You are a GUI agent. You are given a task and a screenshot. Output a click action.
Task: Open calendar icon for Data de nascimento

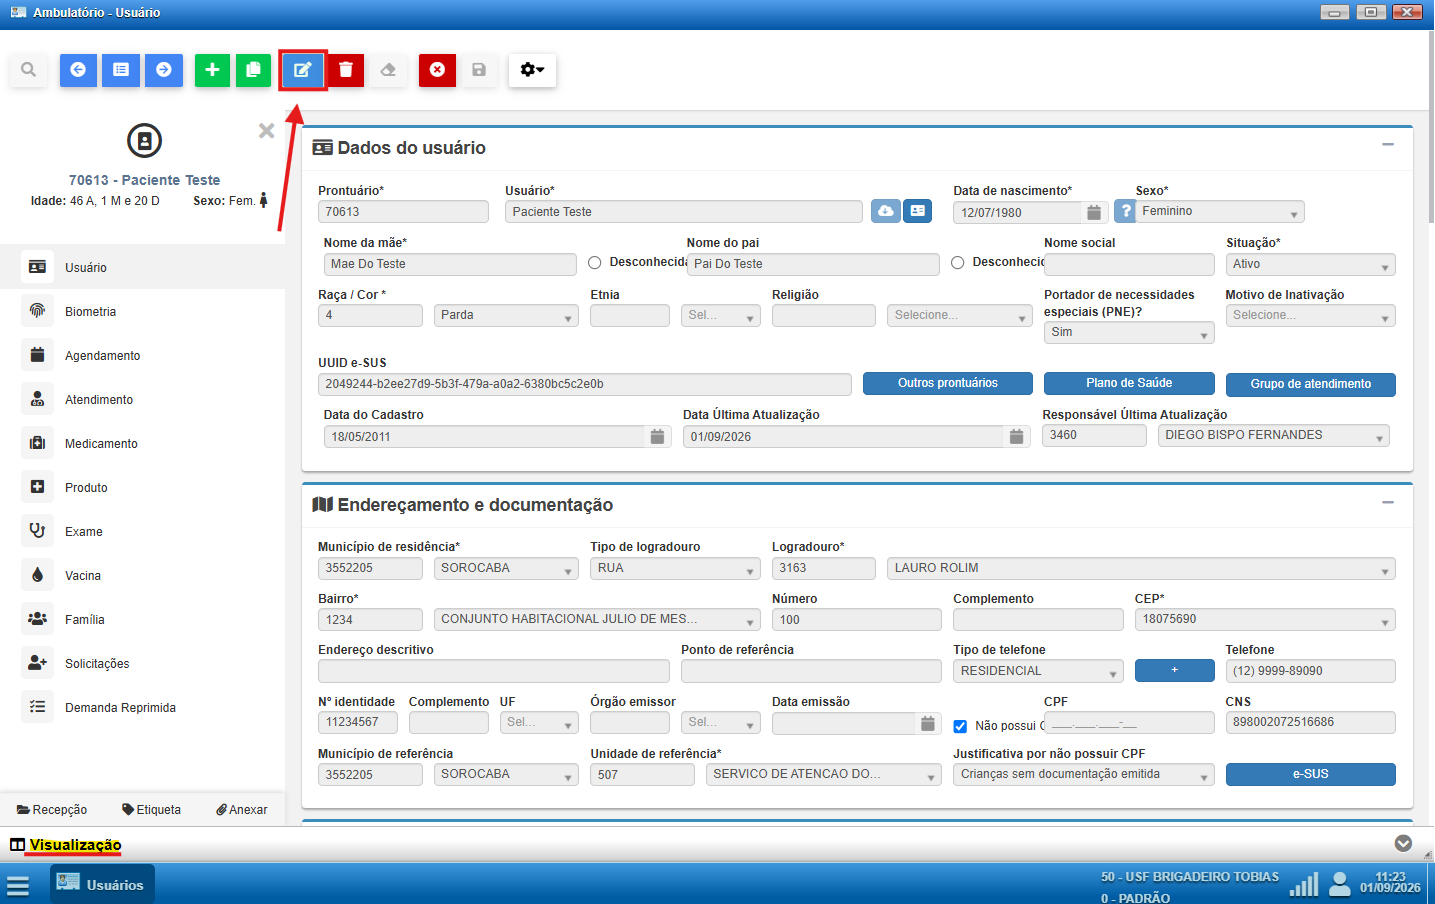[1094, 212]
